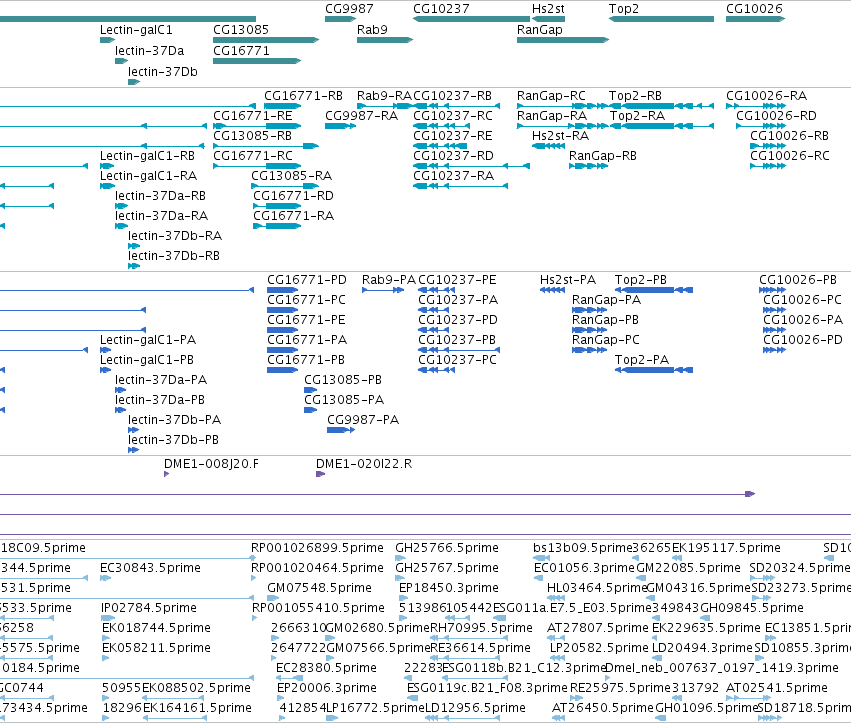Image resolution: width=851 pixels, height=723 pixels.
Task: Click transcript RanGap-RC
Action: click(x=551, y=96)
